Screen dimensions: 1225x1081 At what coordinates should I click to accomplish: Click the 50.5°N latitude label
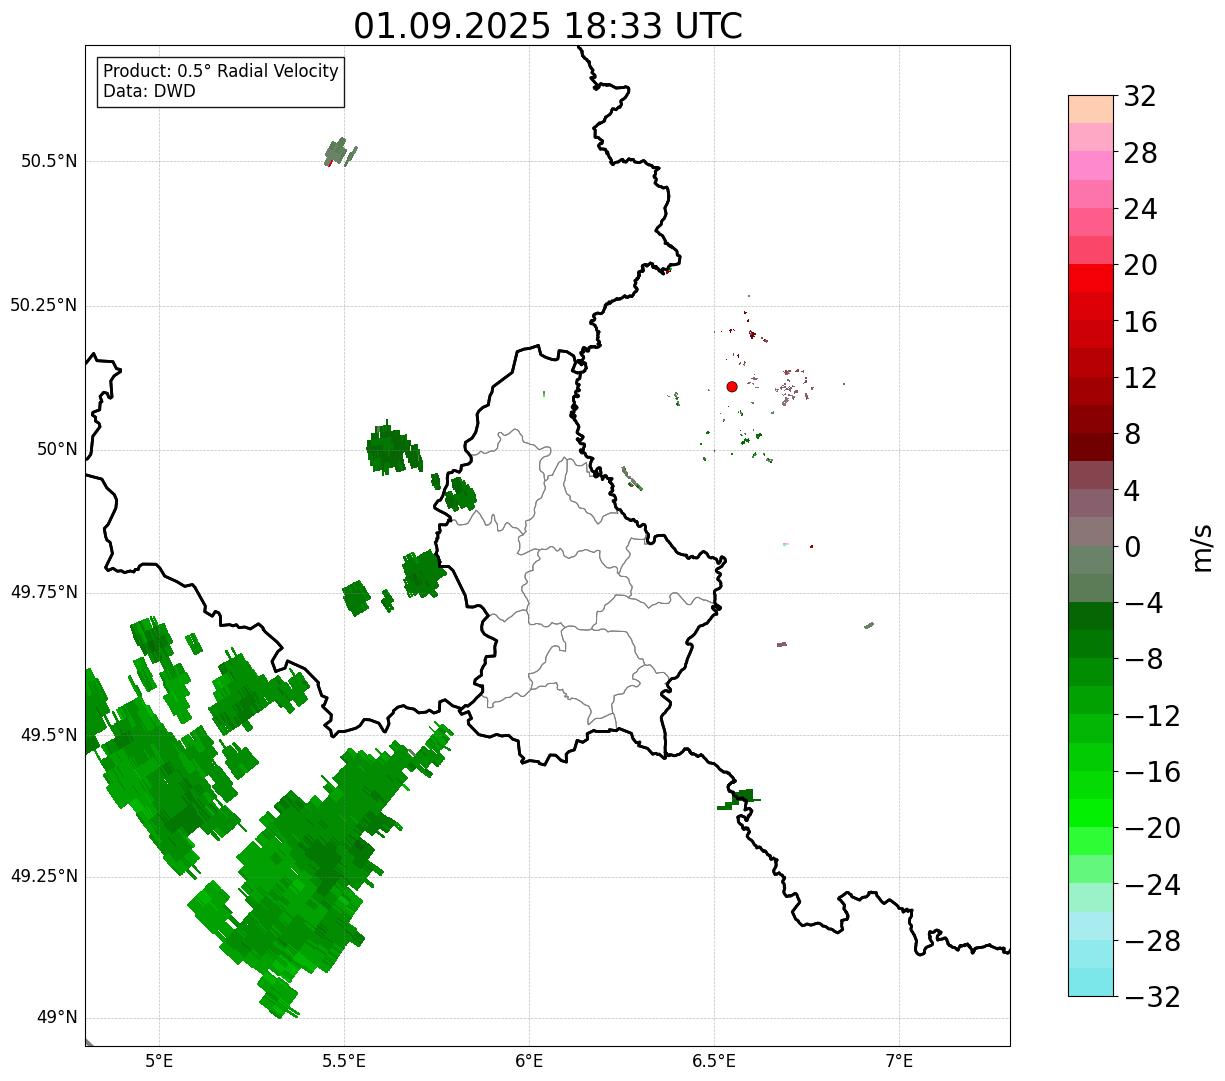click(49, 161)
